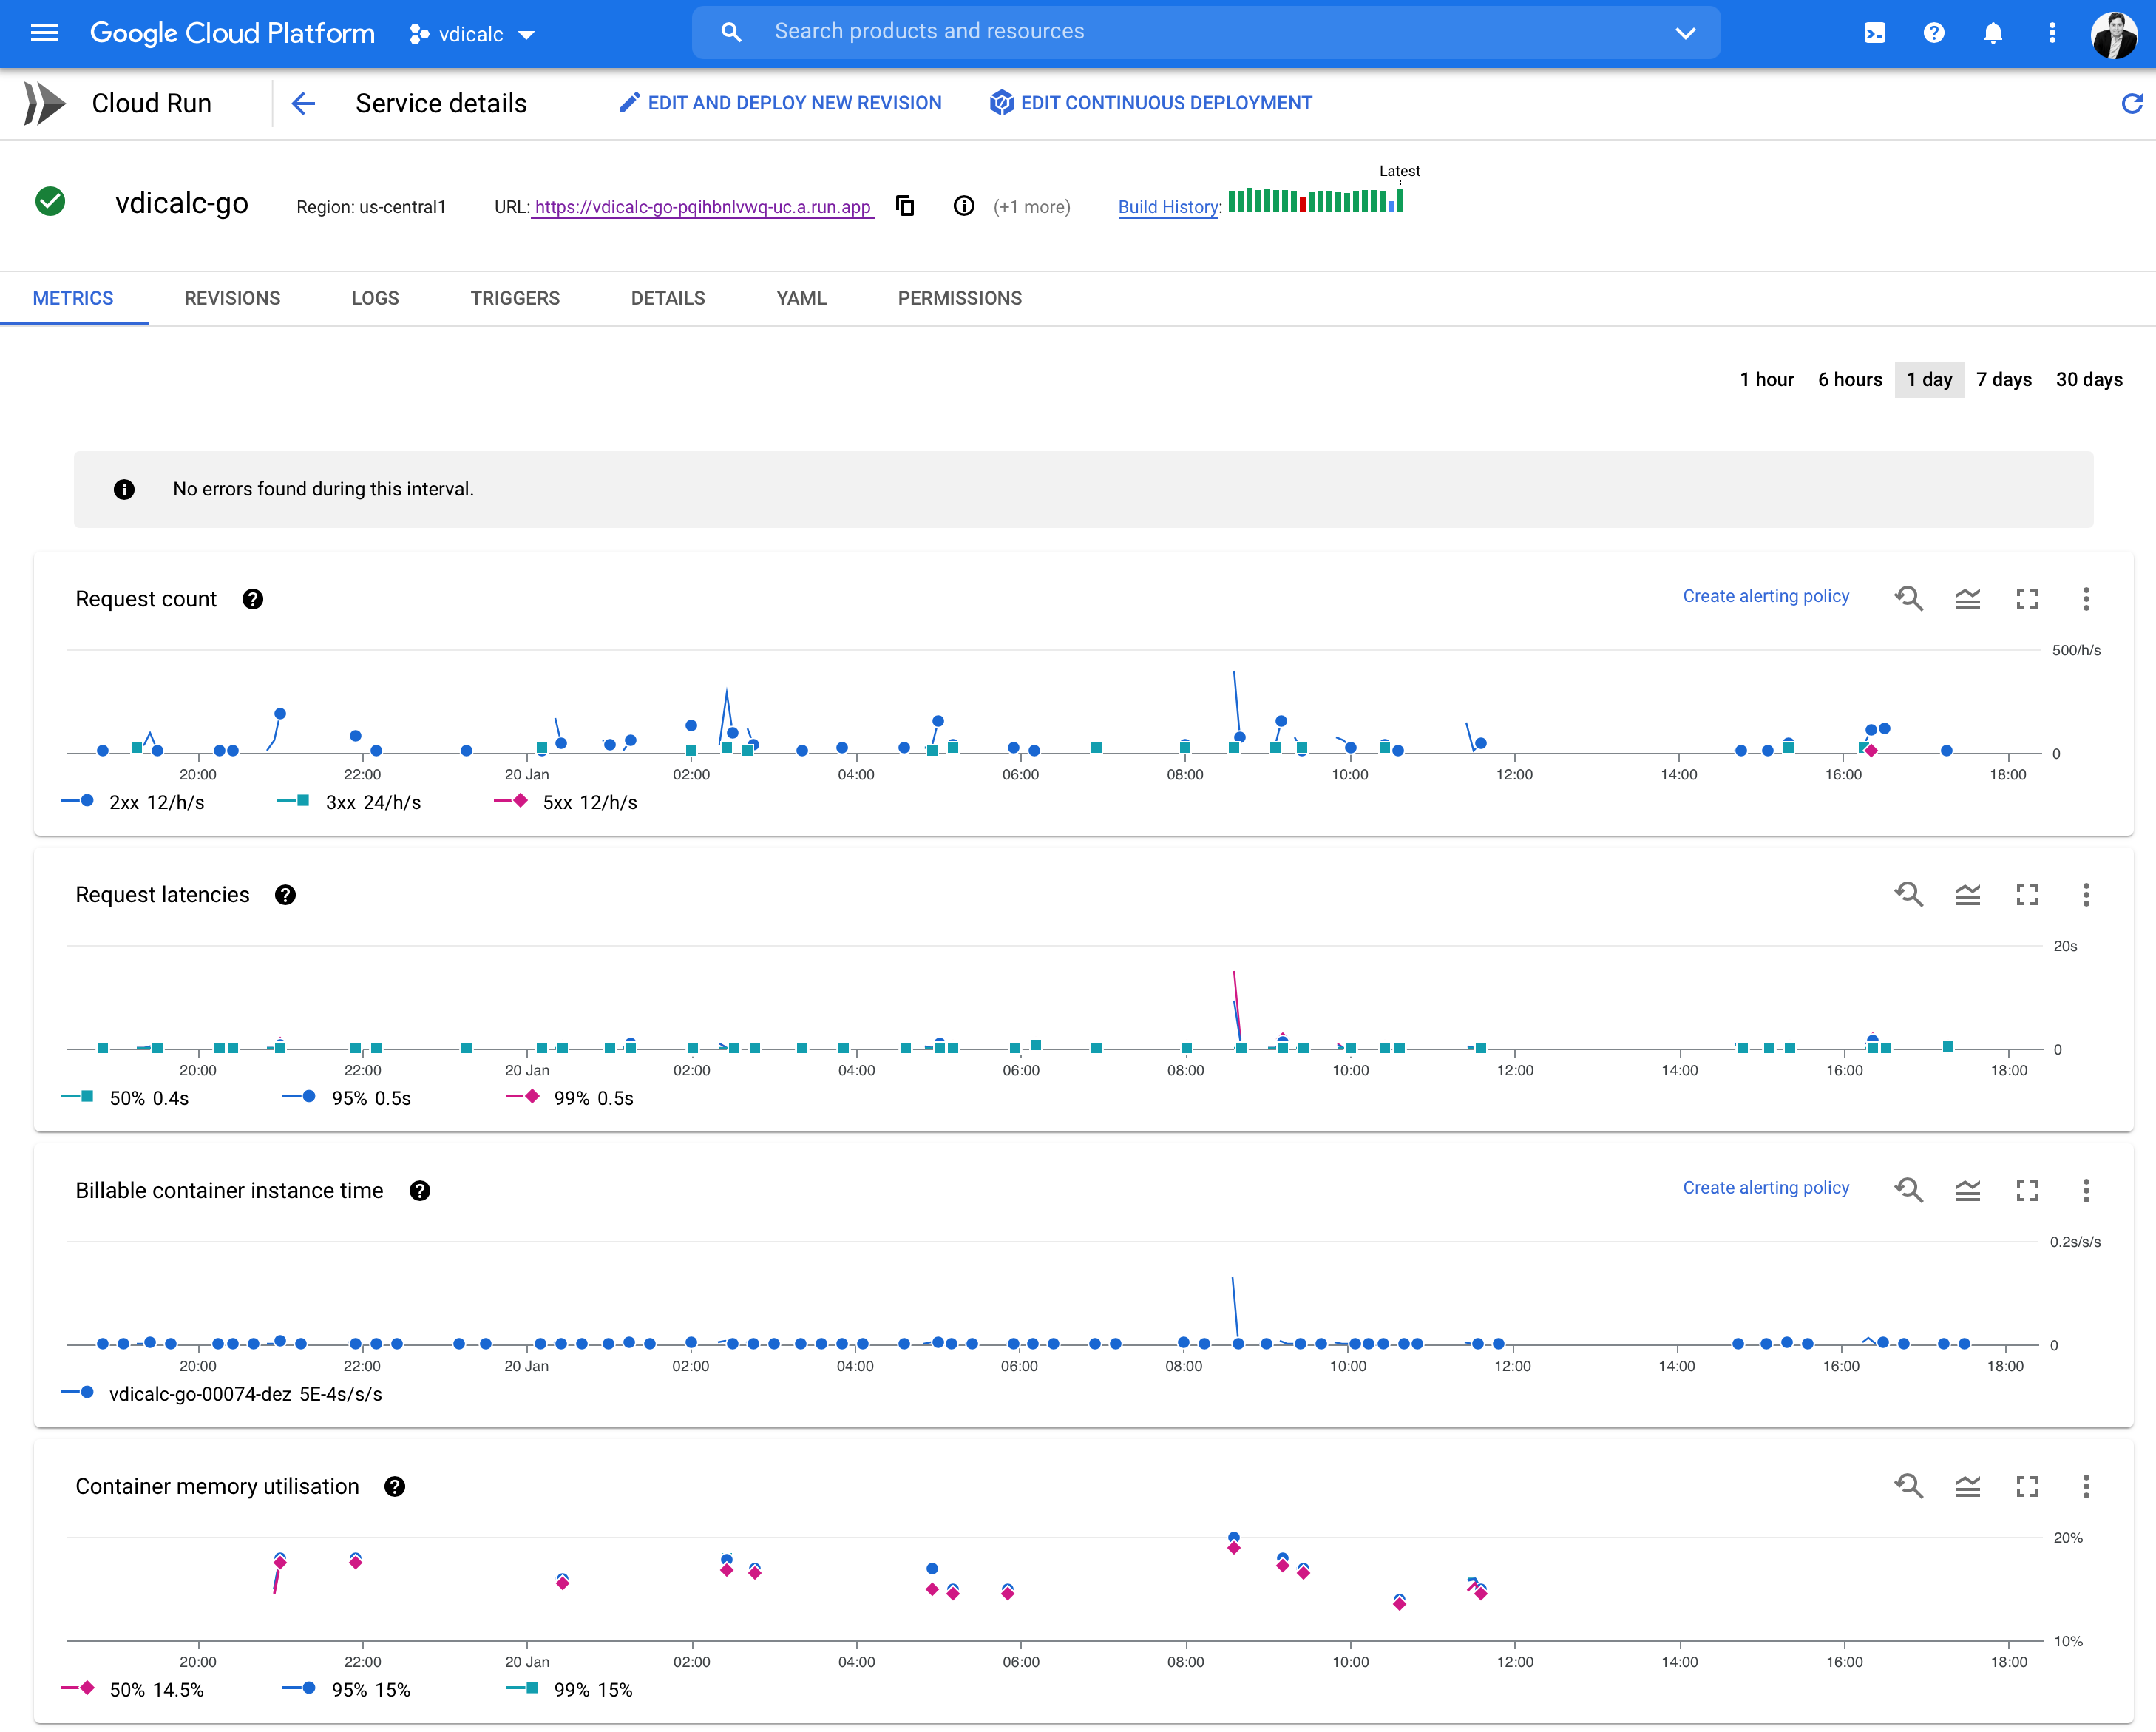Toggle the 3xx series in Request count legend
This screenshot has width=2156, height=1732.
click(x=349, y=802)
